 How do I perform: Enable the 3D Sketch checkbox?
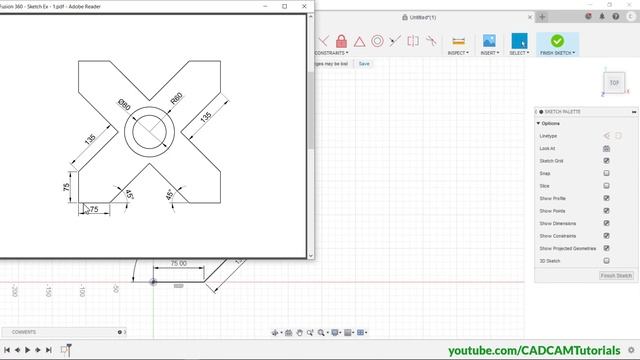pyautogui.click(x=607, y=261)
